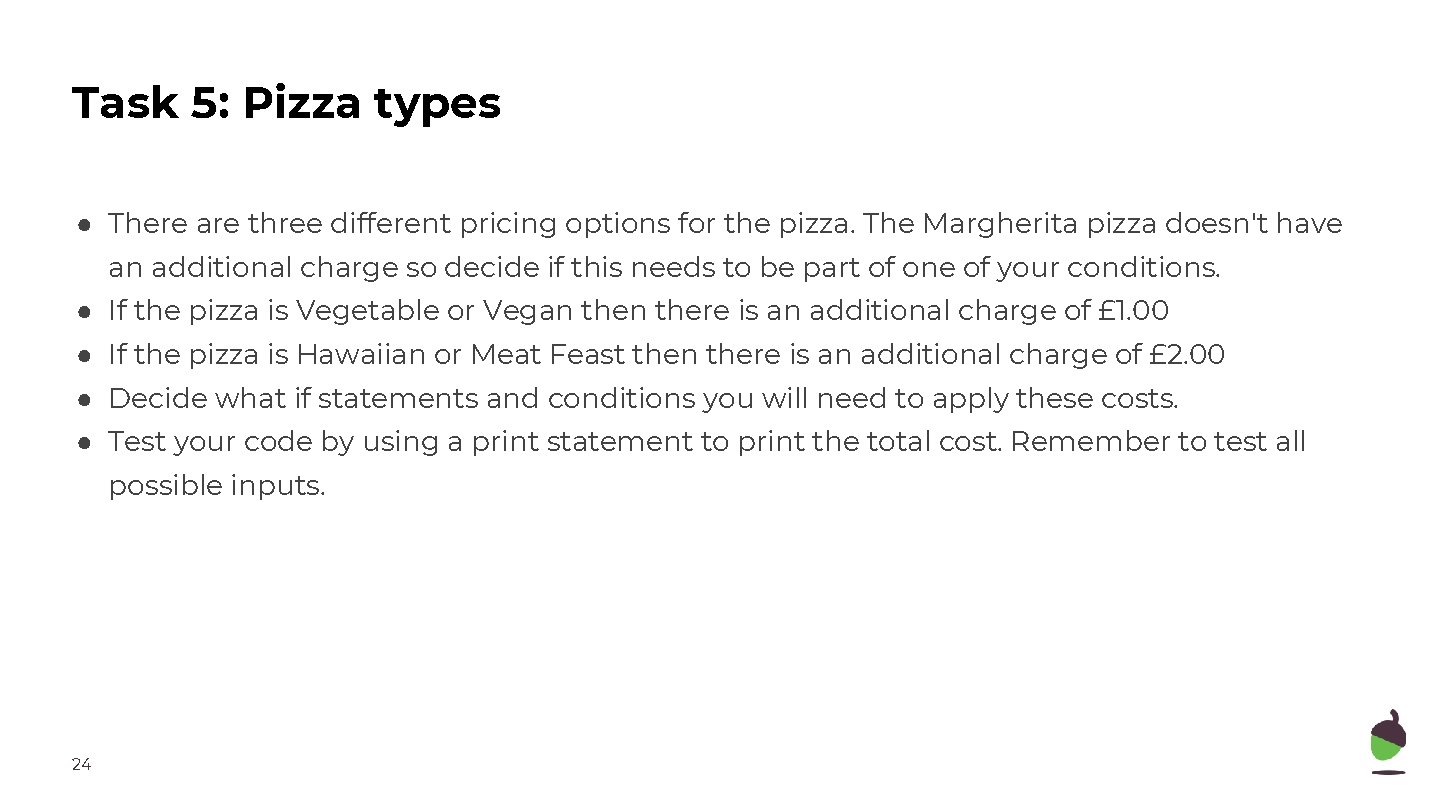Click the line starting "an additional charge so decide"
The width and height of the screenshot is (1440, 810).
pyautogui.click(x=664, y=268)
